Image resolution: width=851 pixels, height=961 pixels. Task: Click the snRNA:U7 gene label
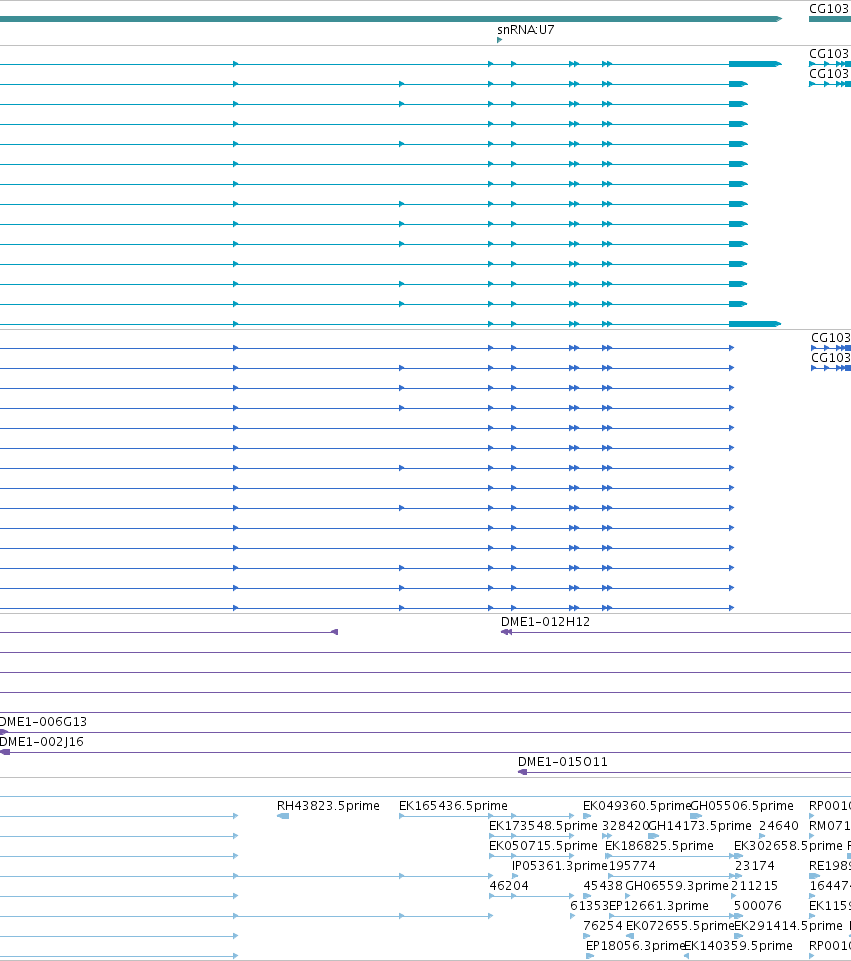[x=526, y=30]
